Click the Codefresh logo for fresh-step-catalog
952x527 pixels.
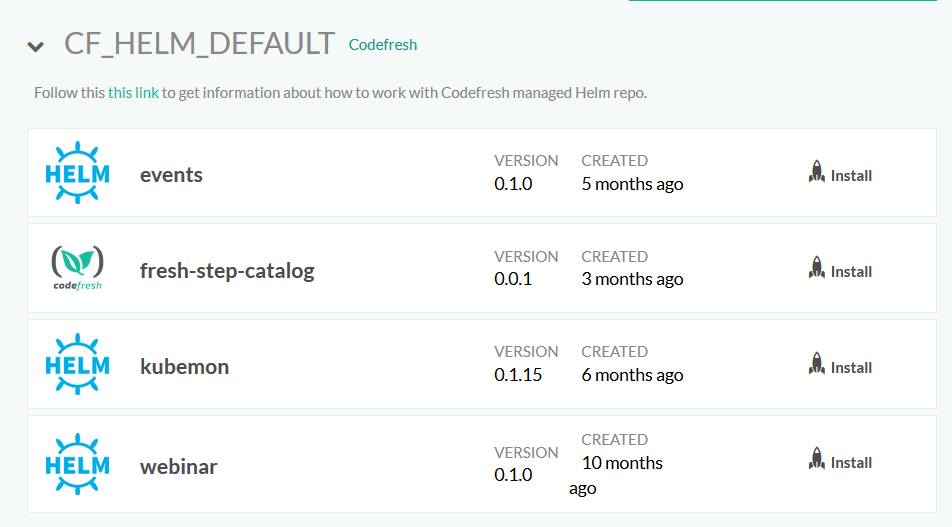click(78, 268)
